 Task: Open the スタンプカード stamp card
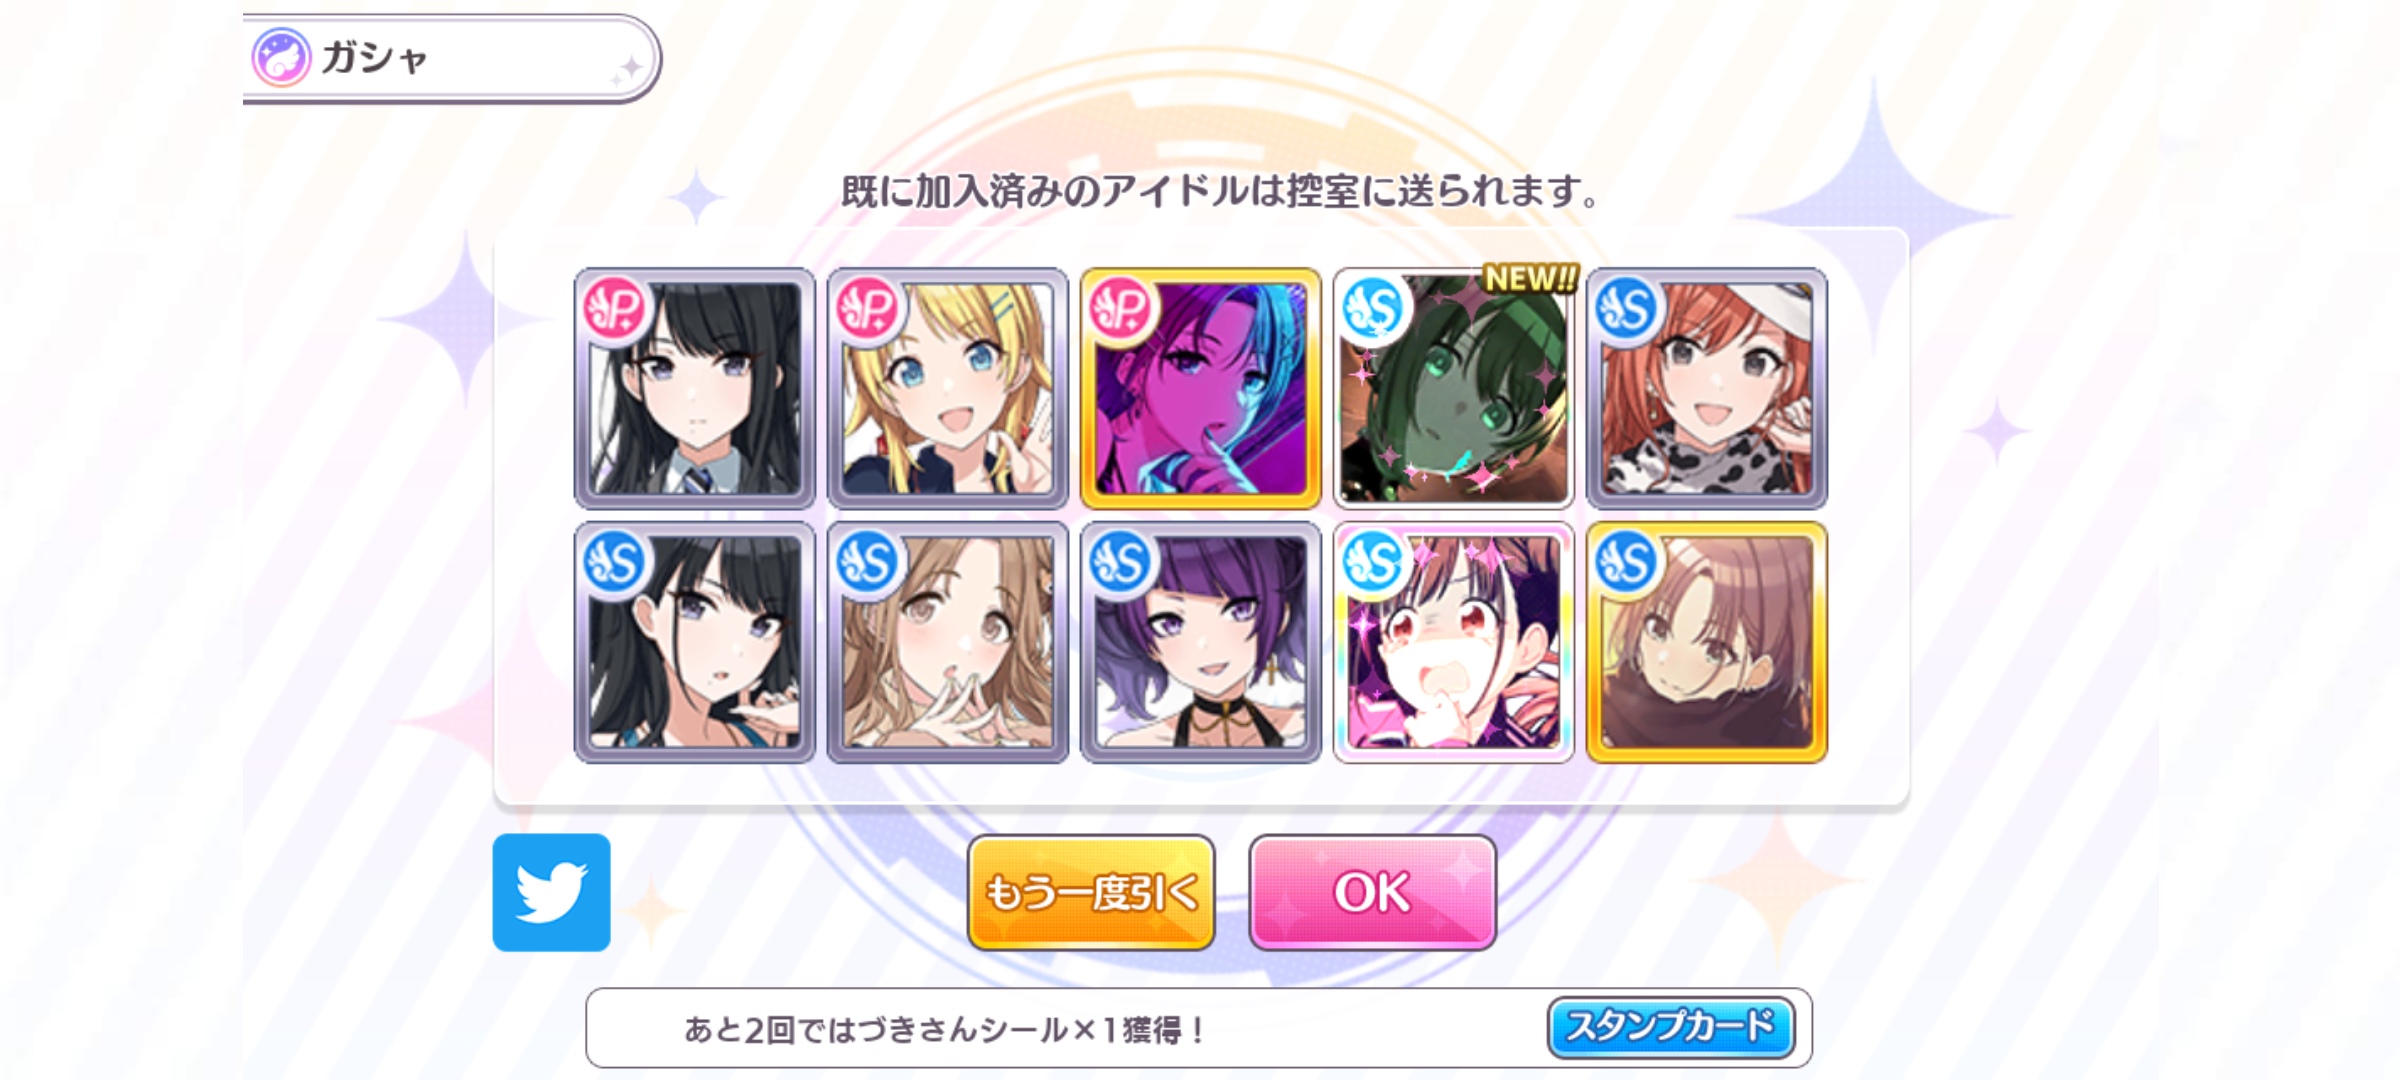tap(1670, 1027)
